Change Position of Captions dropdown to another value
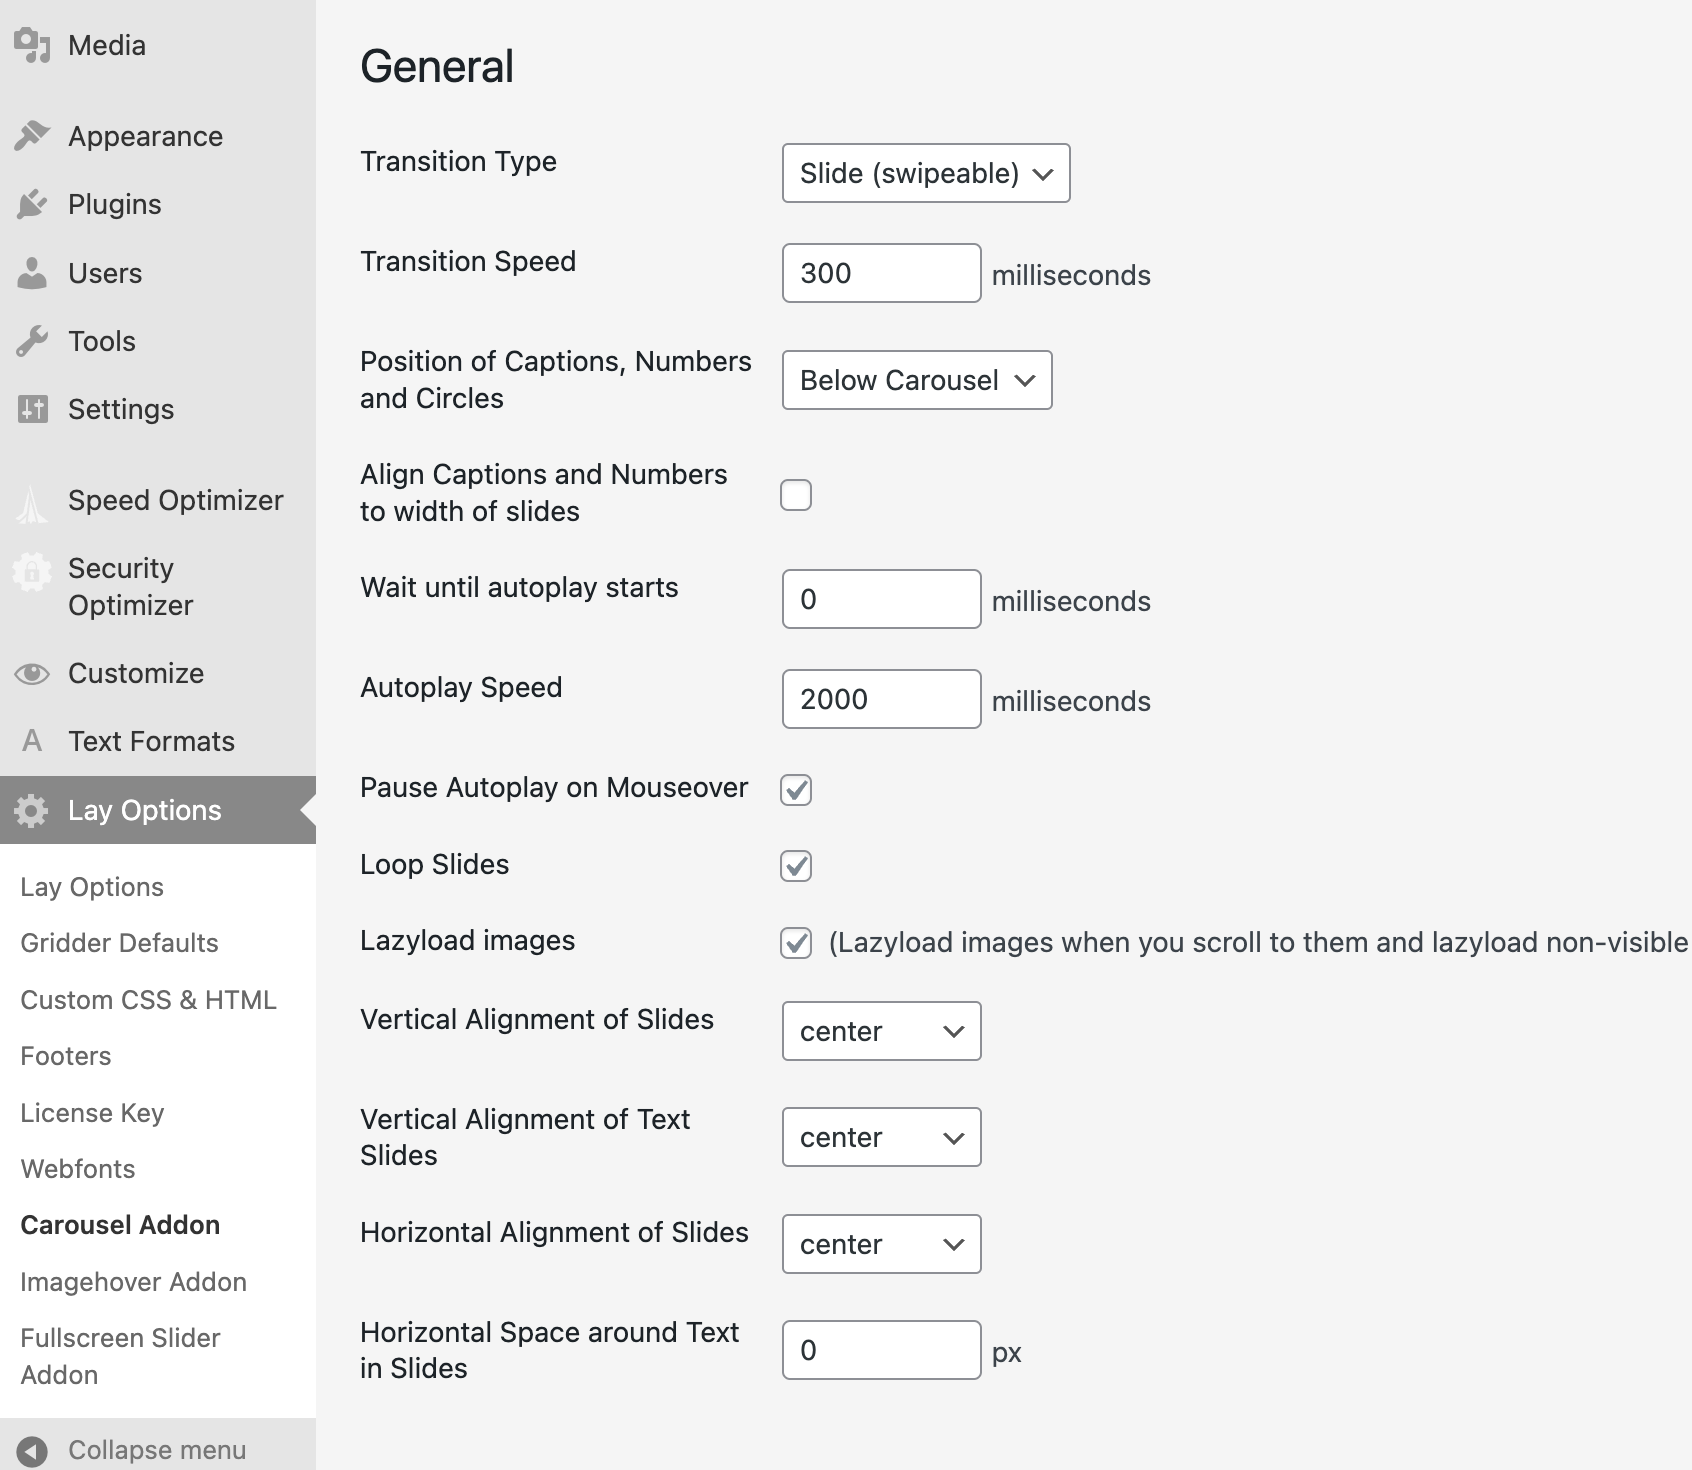Viewport: 1692px width, 1470px height. (916, 380)
